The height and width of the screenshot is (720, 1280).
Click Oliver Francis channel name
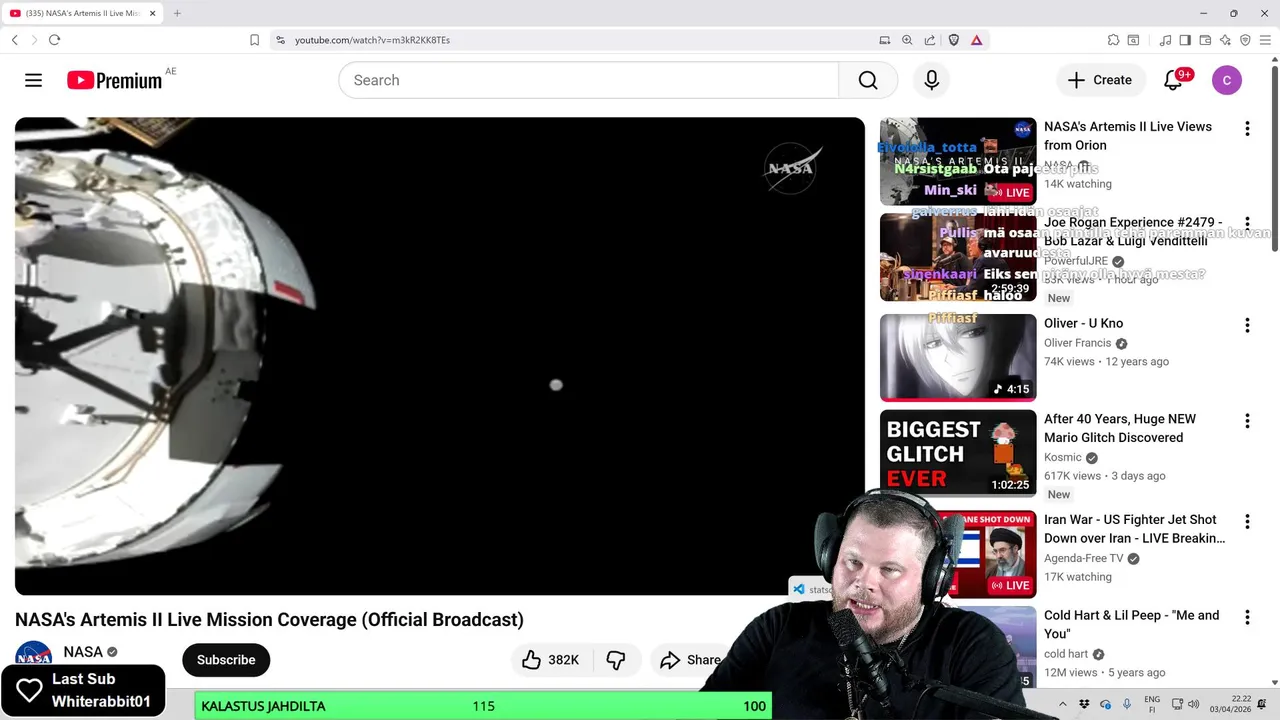click(x=1078, y=343)
